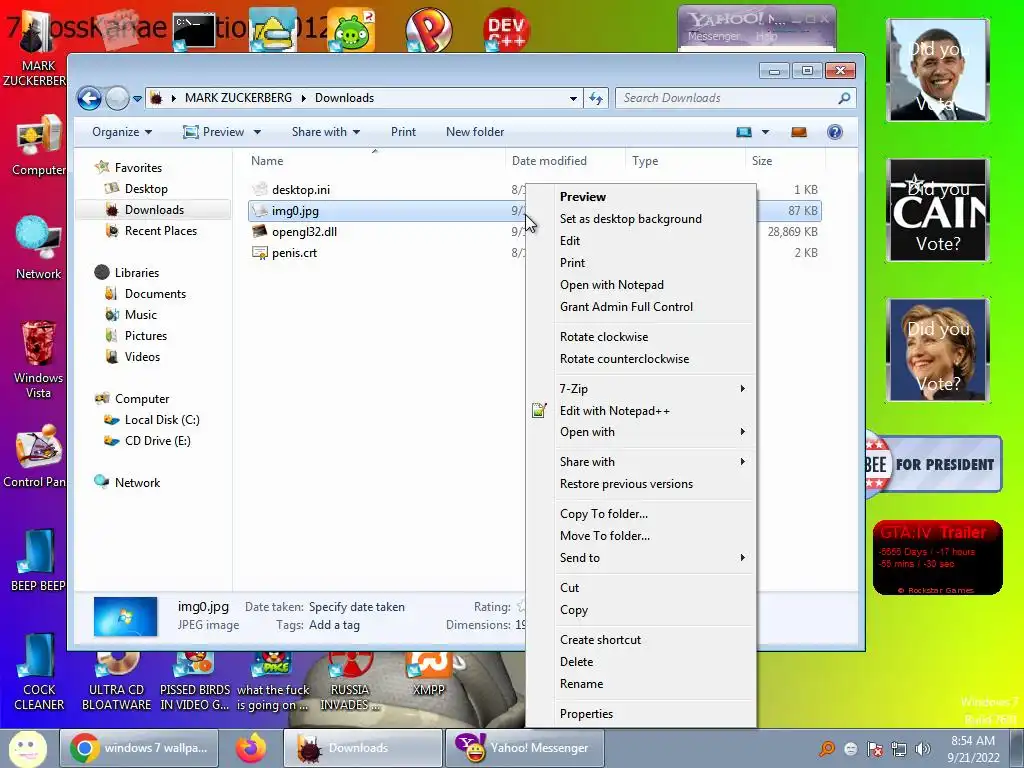Expand the Send to submenu

click(x=641, y=558)
